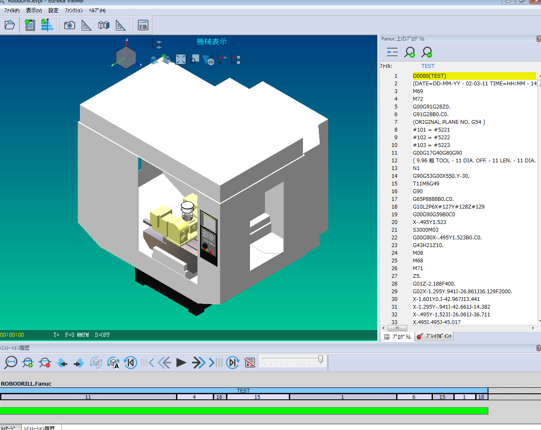This screenshot has height=430, width=541.
Task: Toggle the view visibility eye icon in the viewport
Action: [209, 60]
